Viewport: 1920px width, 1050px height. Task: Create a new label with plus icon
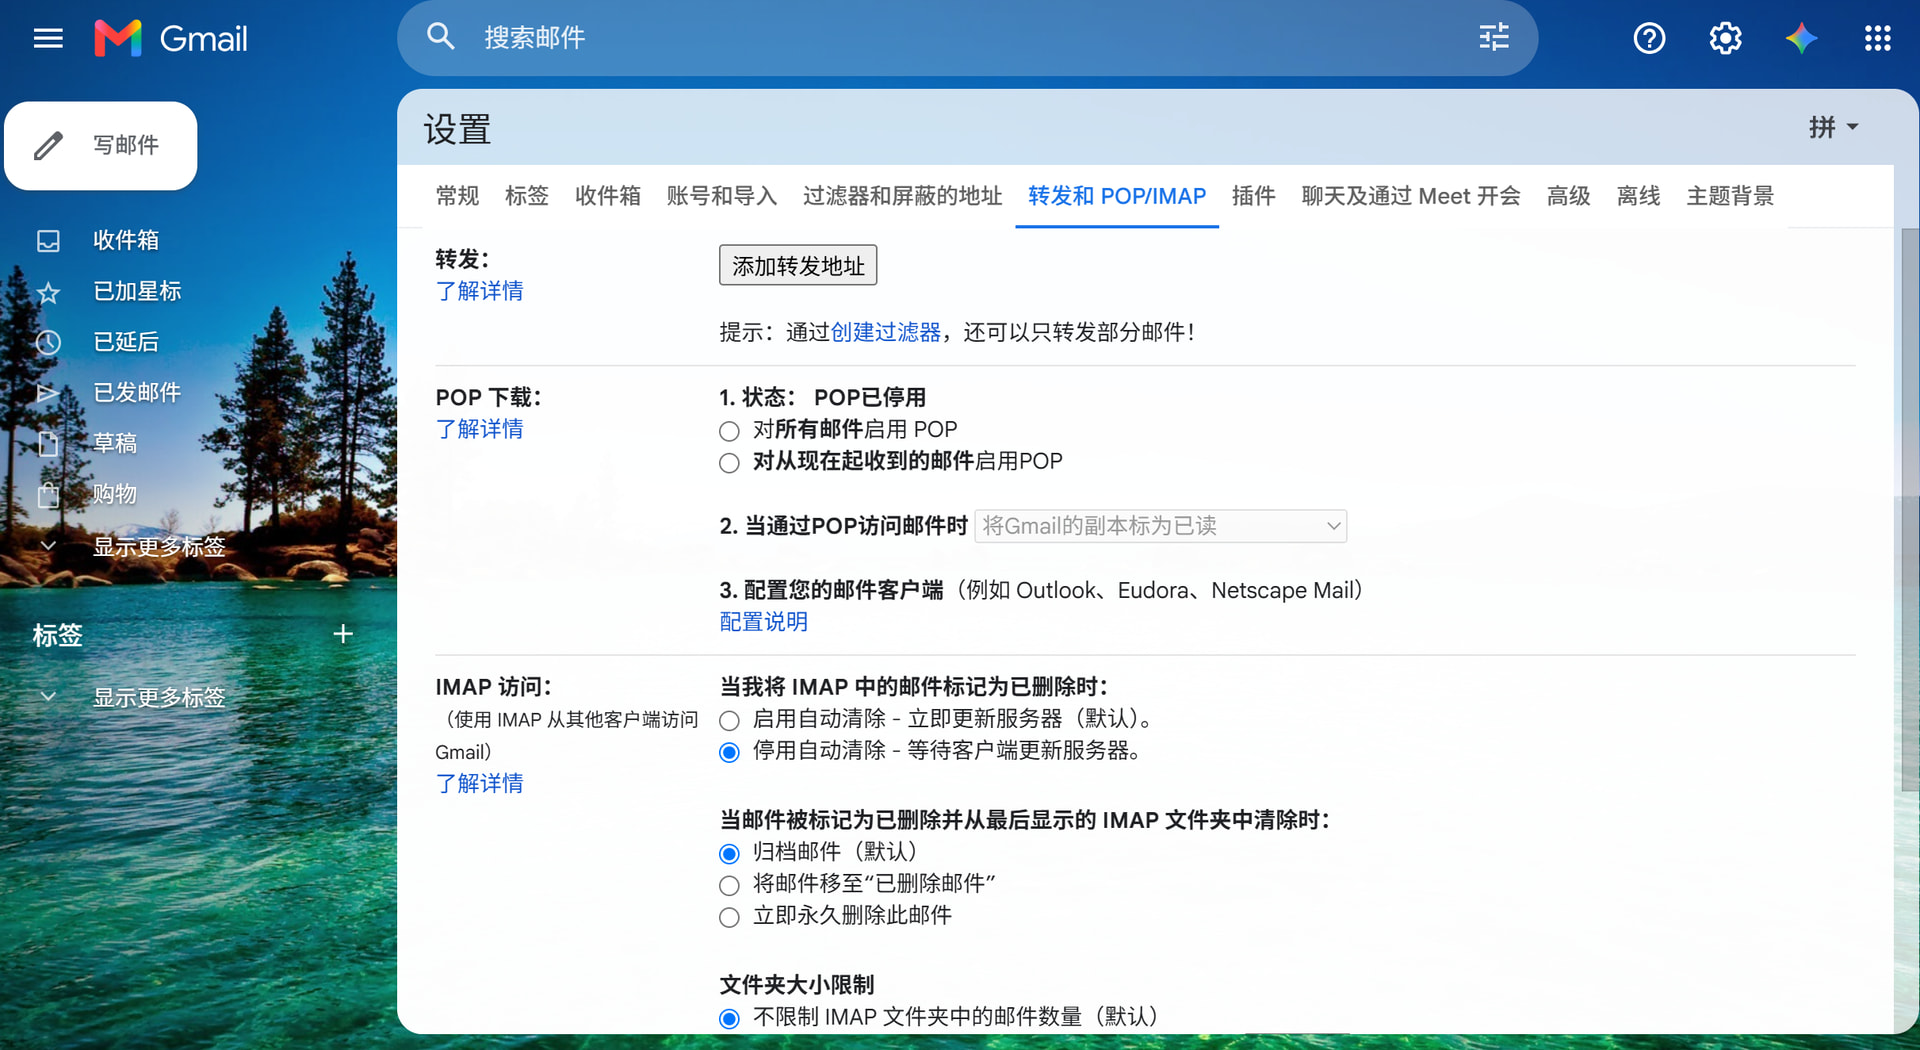click(x=343, y=634)
